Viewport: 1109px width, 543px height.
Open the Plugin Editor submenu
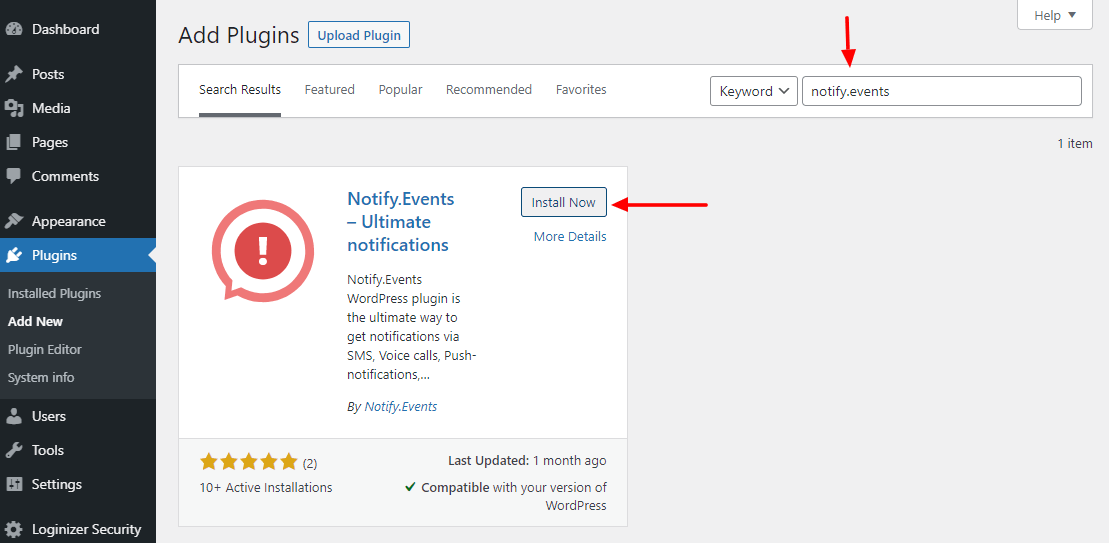[x=45, y=349]
